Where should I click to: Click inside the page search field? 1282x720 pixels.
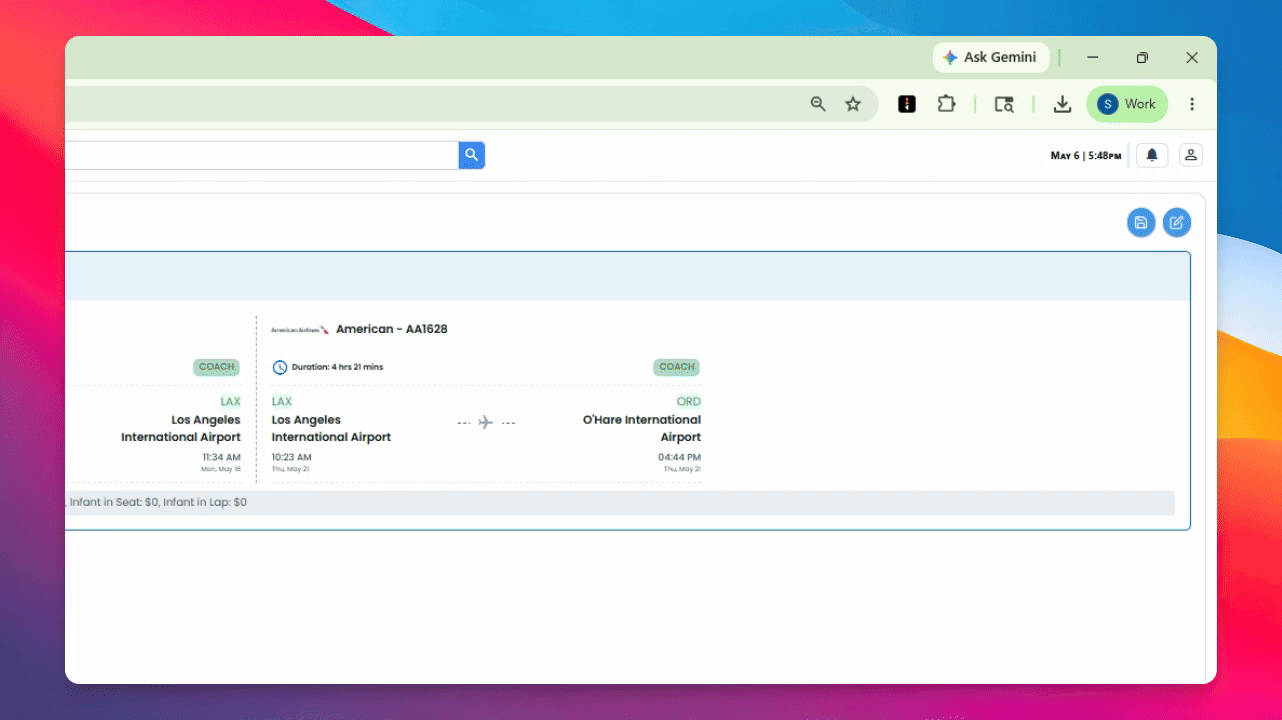(x=262, y=155)
